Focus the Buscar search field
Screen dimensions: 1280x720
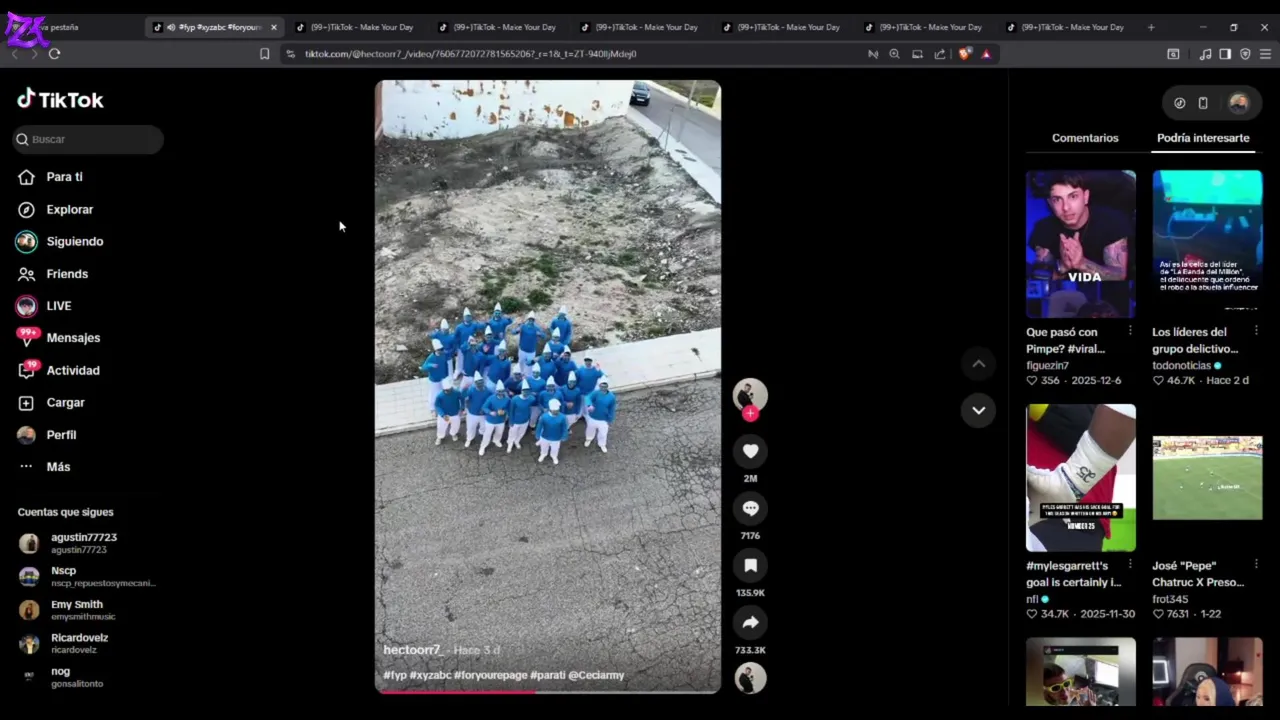click(88, 139)
